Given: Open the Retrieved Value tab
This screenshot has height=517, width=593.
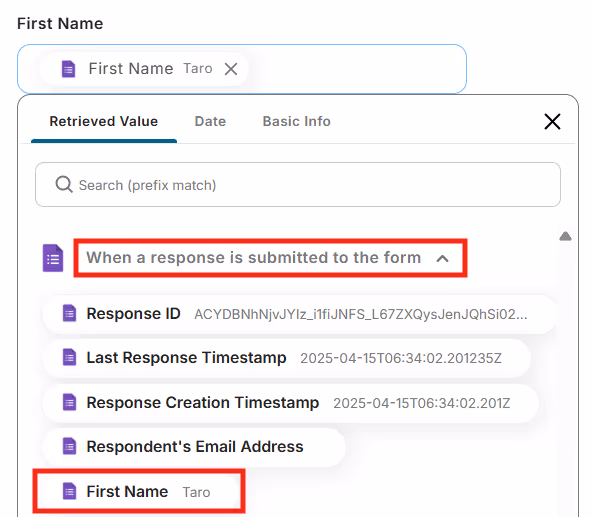Looking at the screenshot, I should pyautogui.click(x=104, y=121).
